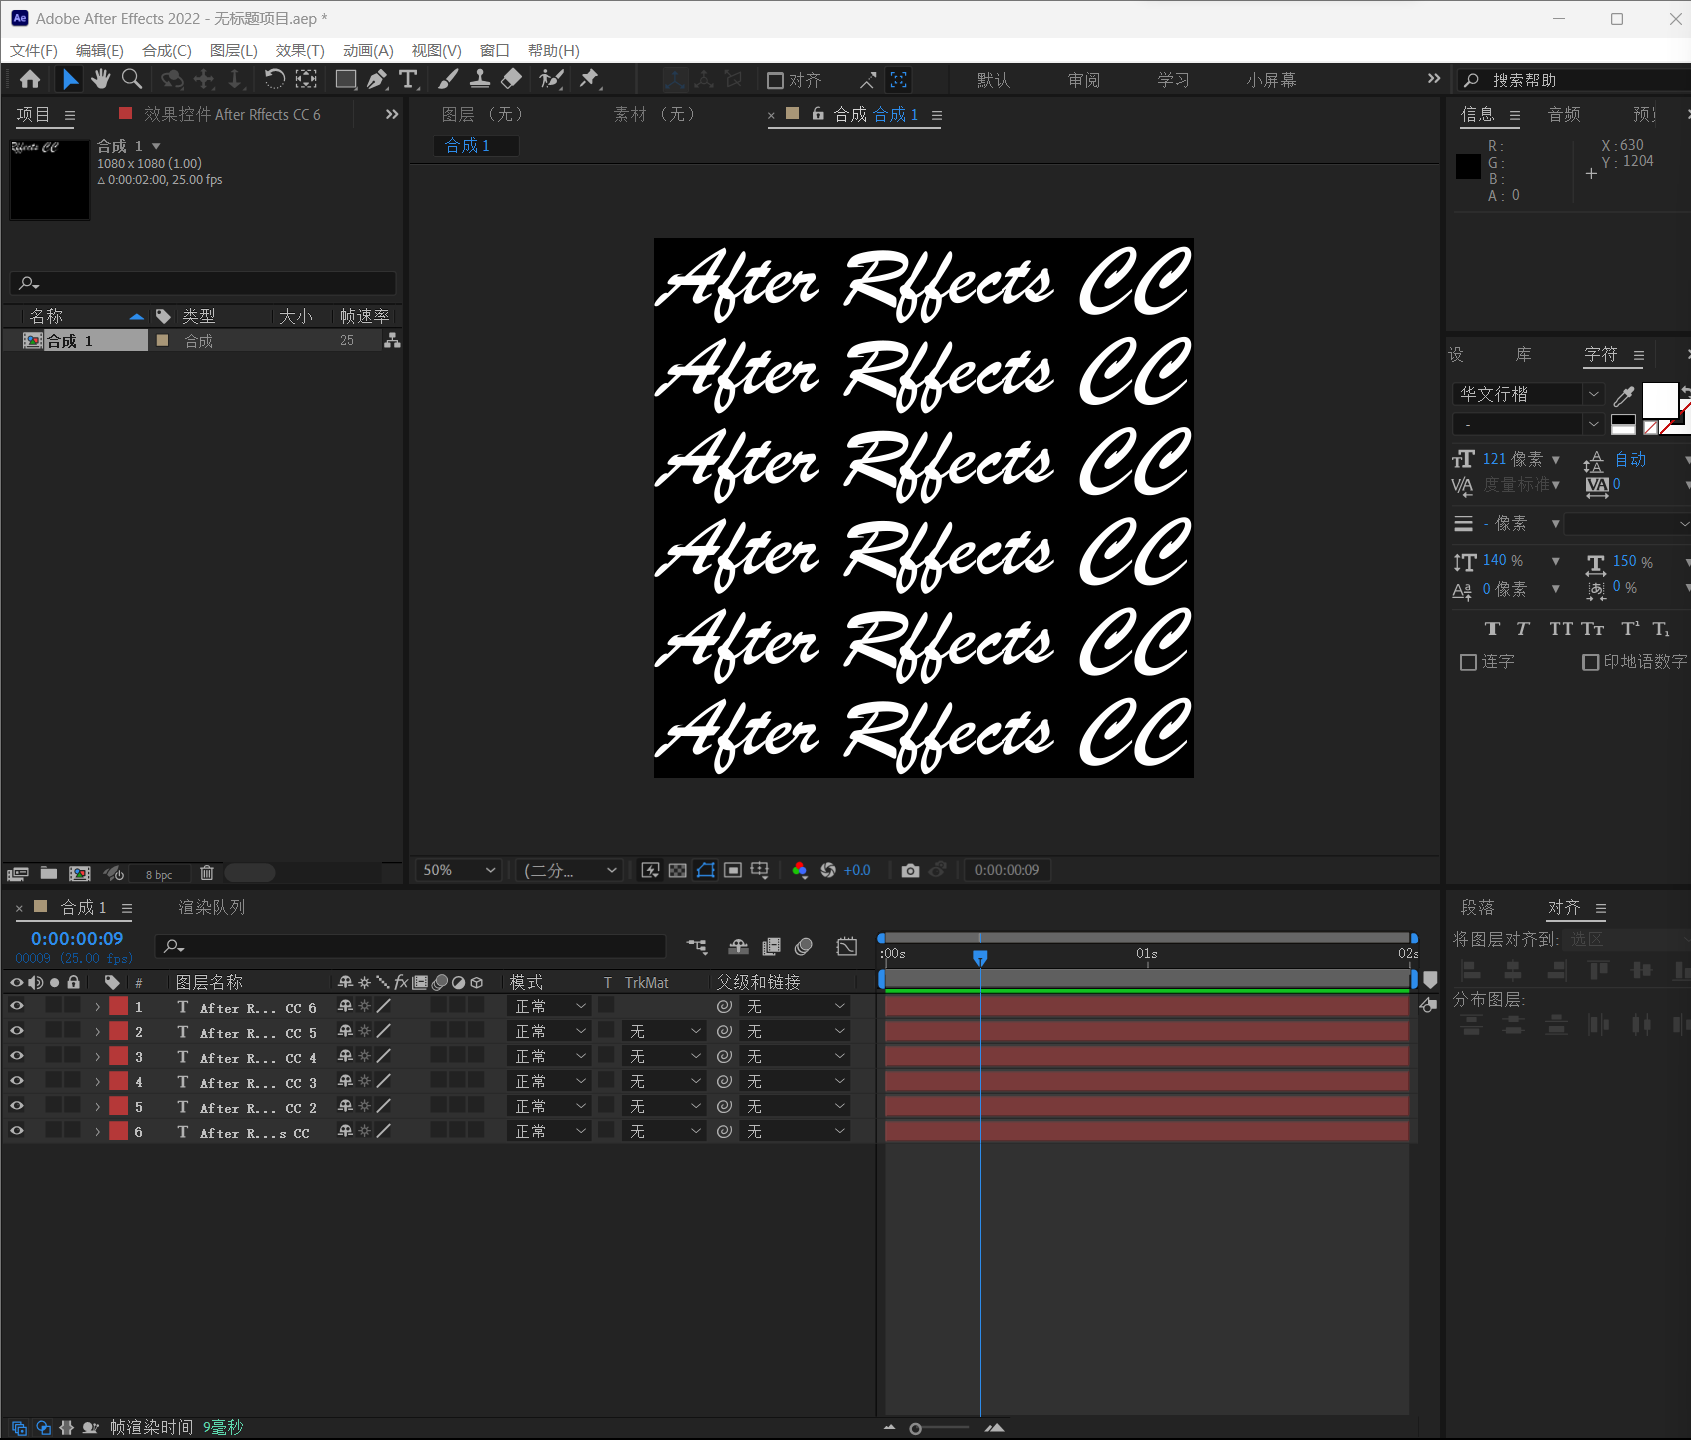1691x1440 pixels.
Task: Open parent link dropdown for layer 6
Action: point(796,1131)
